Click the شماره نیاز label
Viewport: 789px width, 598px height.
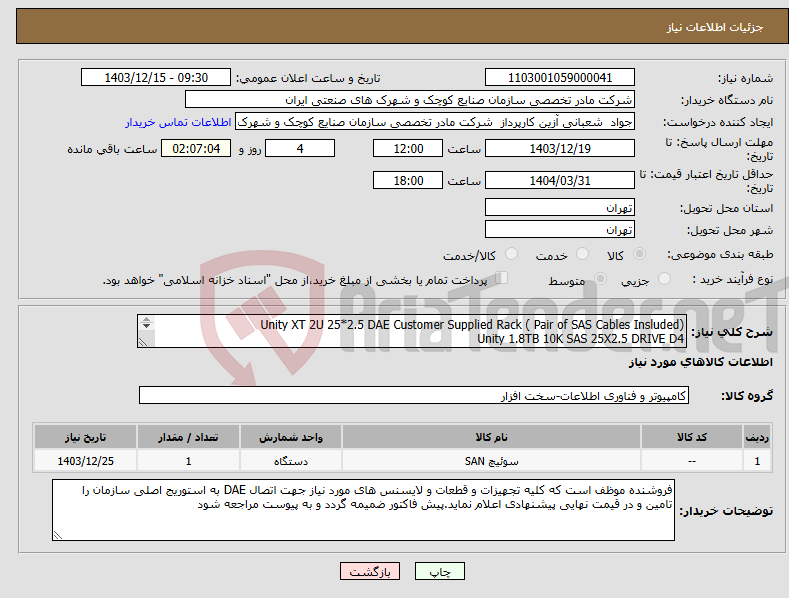[x=745, y=79]
